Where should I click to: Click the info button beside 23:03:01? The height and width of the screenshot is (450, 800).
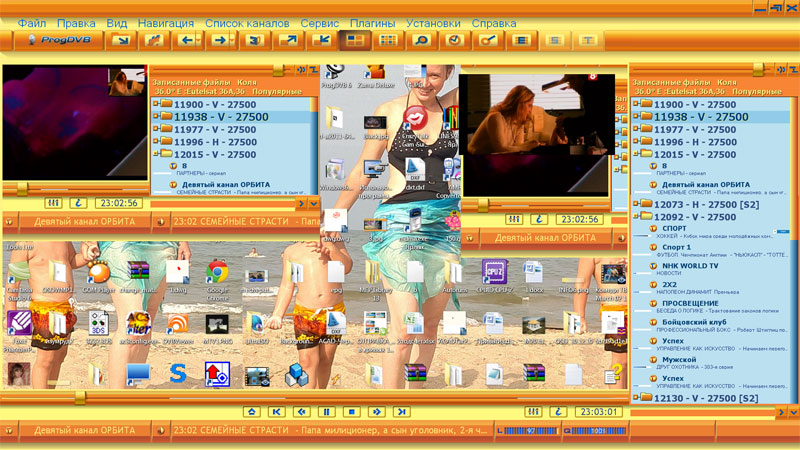click(556, 411)
